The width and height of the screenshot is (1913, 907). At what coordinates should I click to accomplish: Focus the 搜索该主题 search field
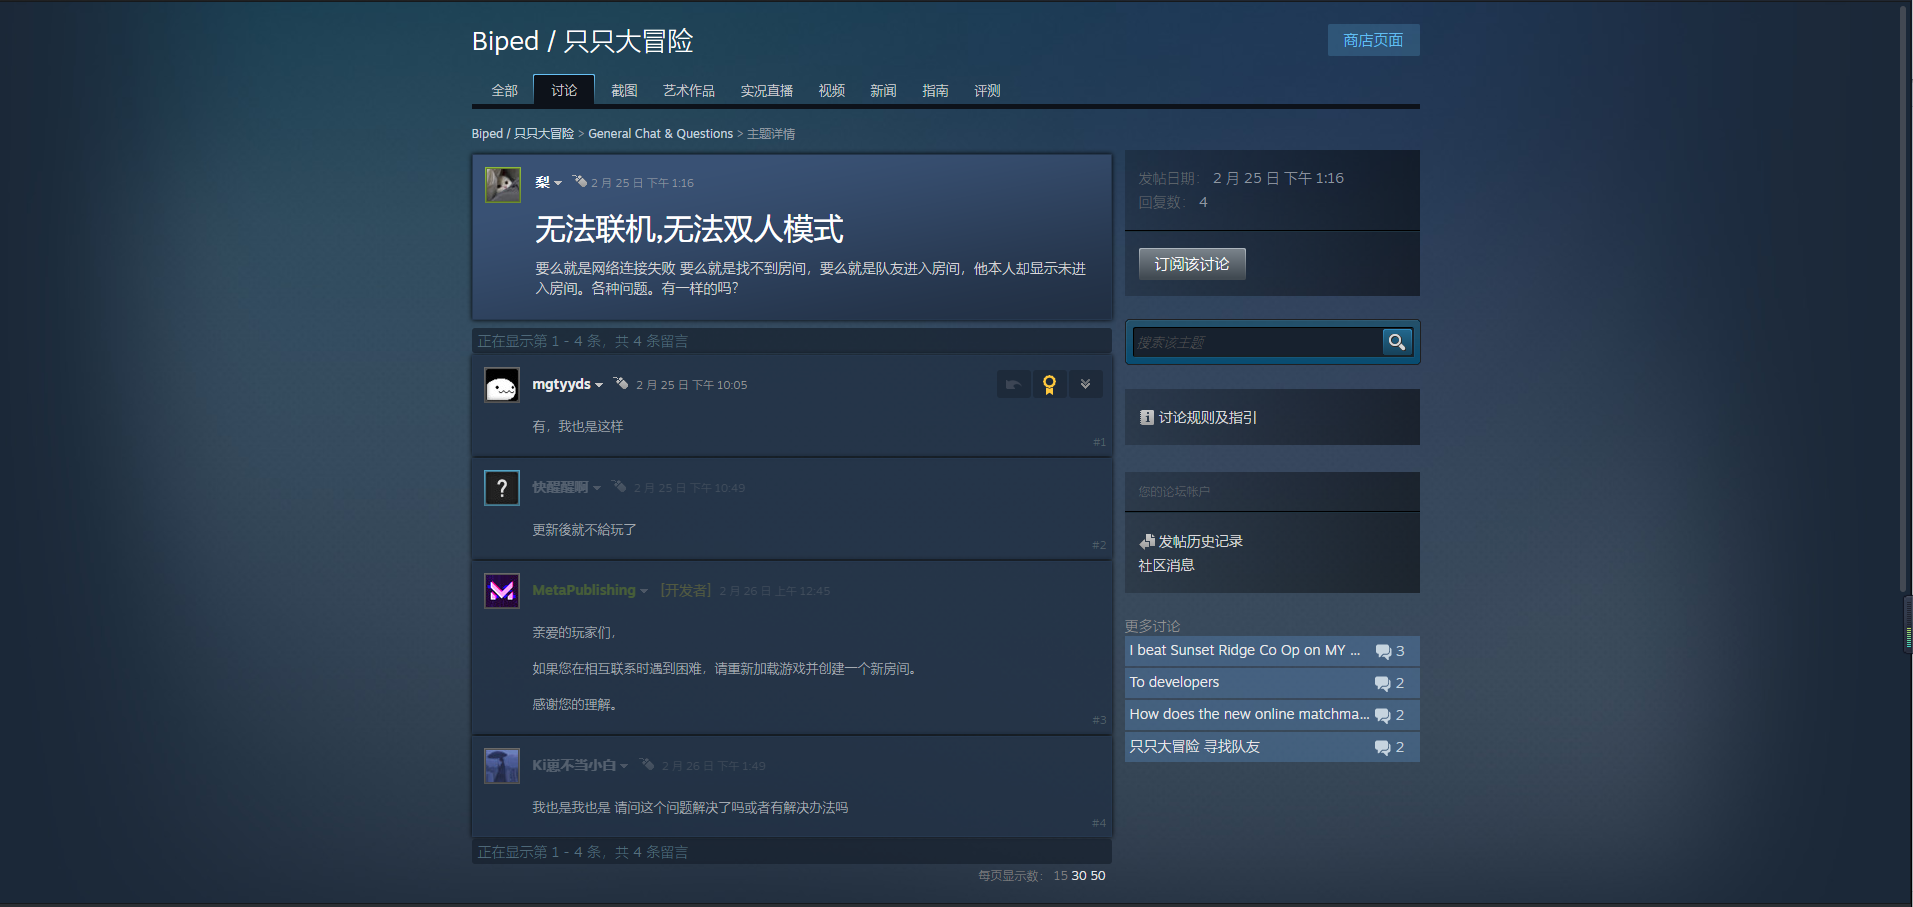1257,342
